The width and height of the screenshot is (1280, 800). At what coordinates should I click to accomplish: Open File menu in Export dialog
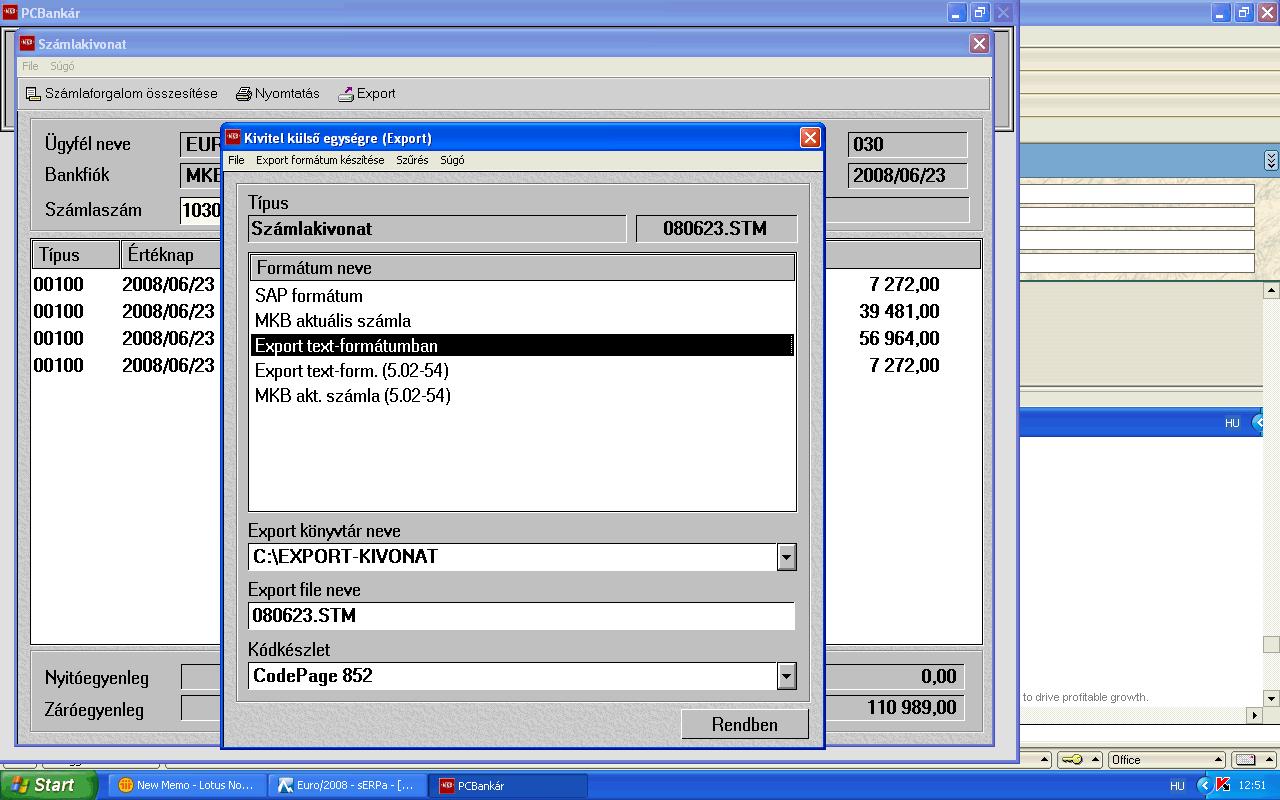pyautogui.click(x=236, y=160)
